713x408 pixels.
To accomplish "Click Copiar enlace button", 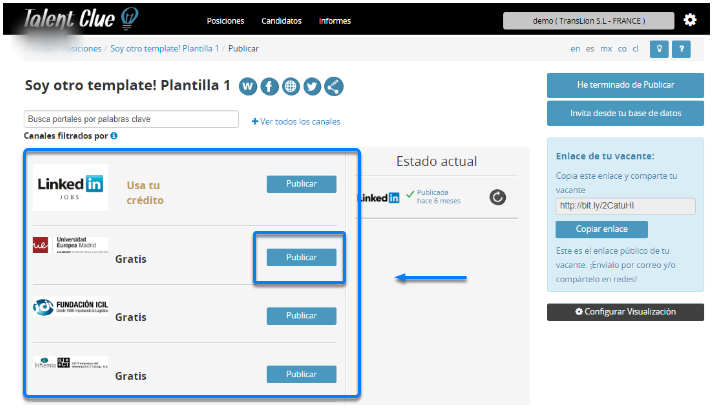I will tap(602, 229).
